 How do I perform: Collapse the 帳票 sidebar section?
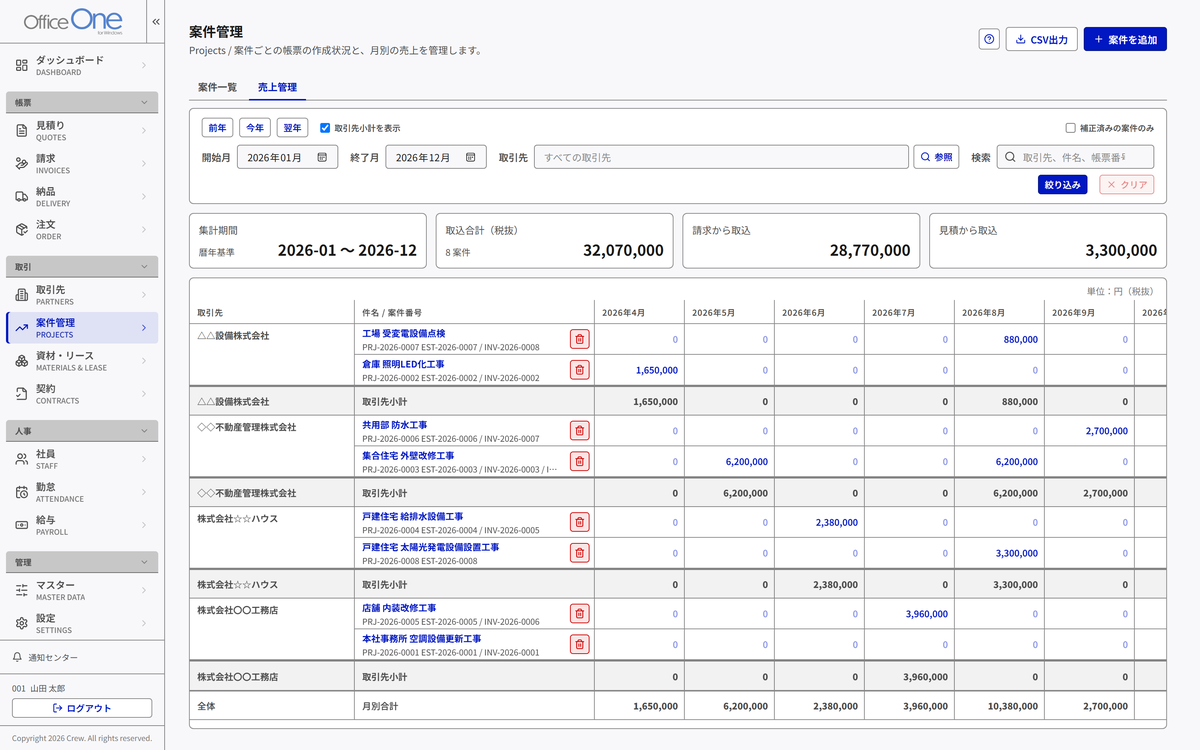(x=82, y=102)
